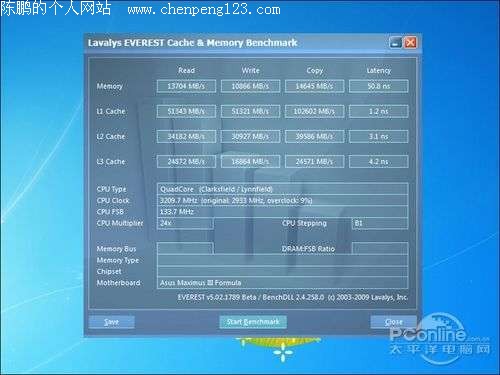Select the L3 Cache Latency value 4.2 ns
500x375 pixels.
tap(379, 162)
